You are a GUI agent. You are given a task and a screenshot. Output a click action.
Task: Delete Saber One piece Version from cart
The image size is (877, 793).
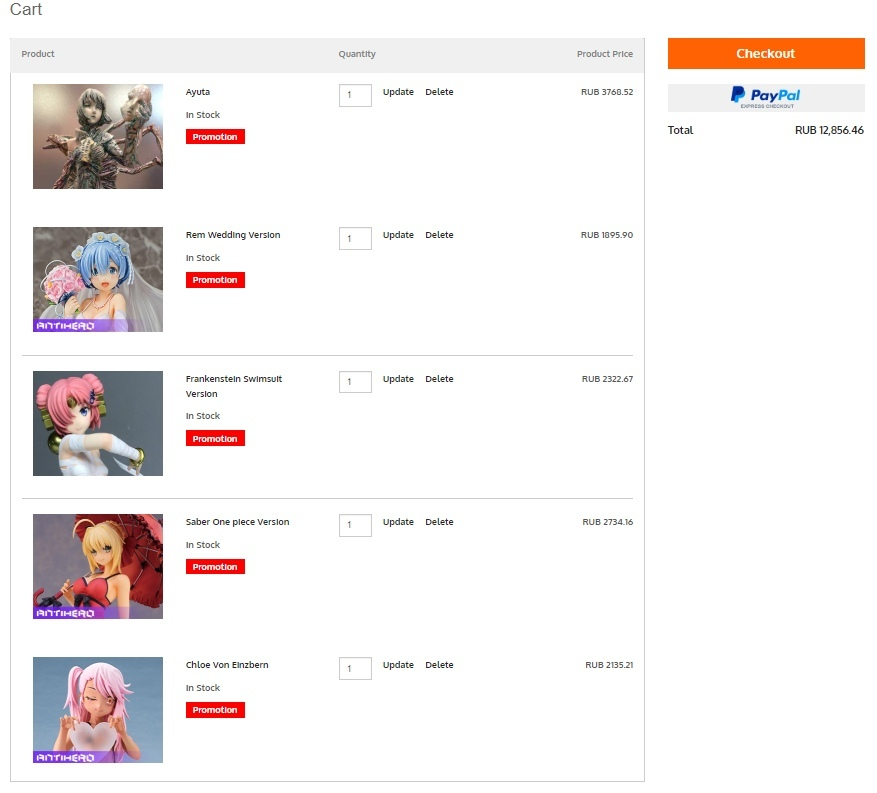439,522
